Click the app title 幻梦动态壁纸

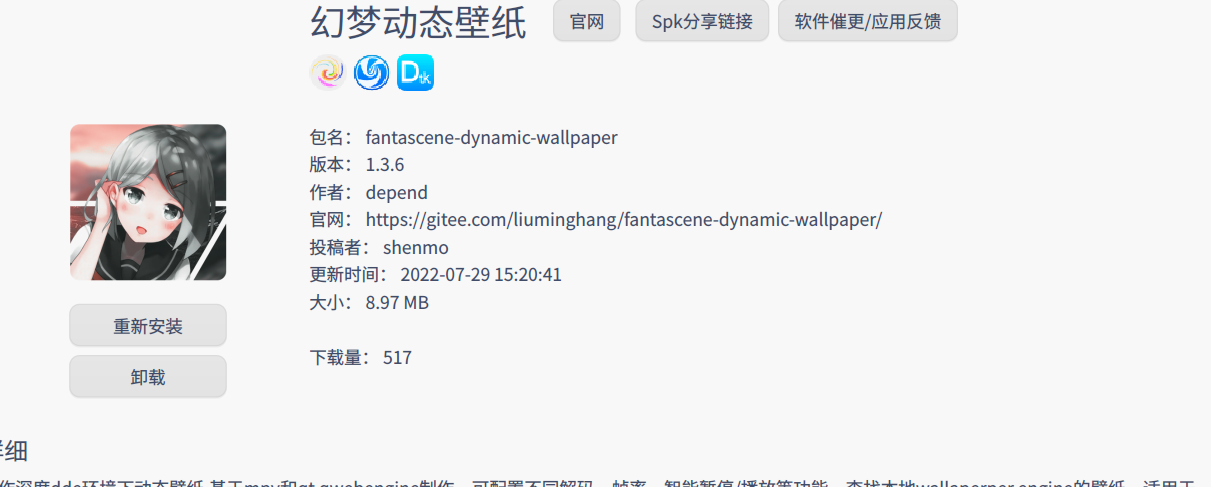(x=418, y=22)
